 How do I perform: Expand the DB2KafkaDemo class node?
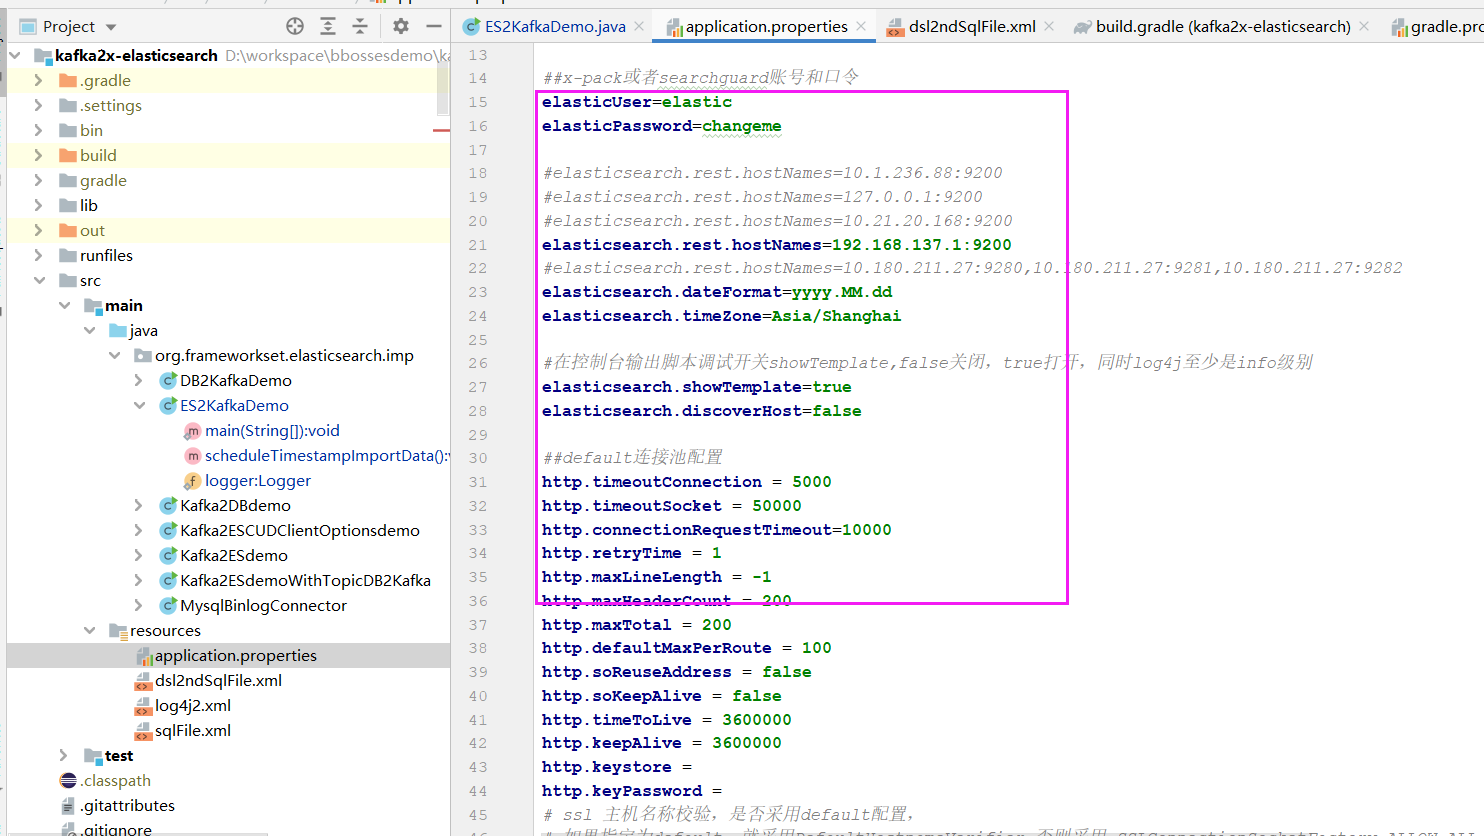(138, 380)
